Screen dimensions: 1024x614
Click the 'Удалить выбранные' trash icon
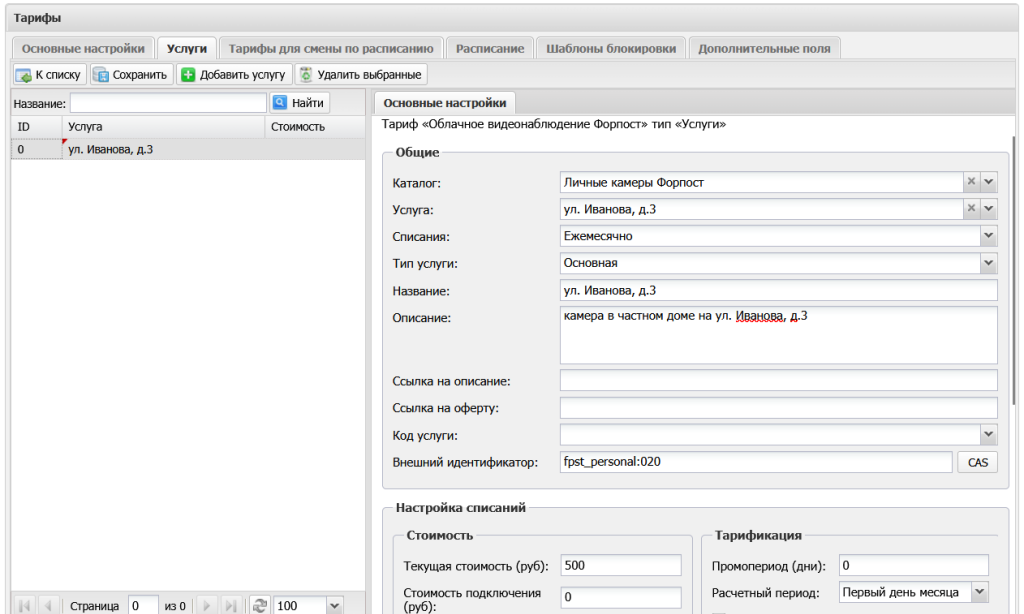click(x=306, y=74)
